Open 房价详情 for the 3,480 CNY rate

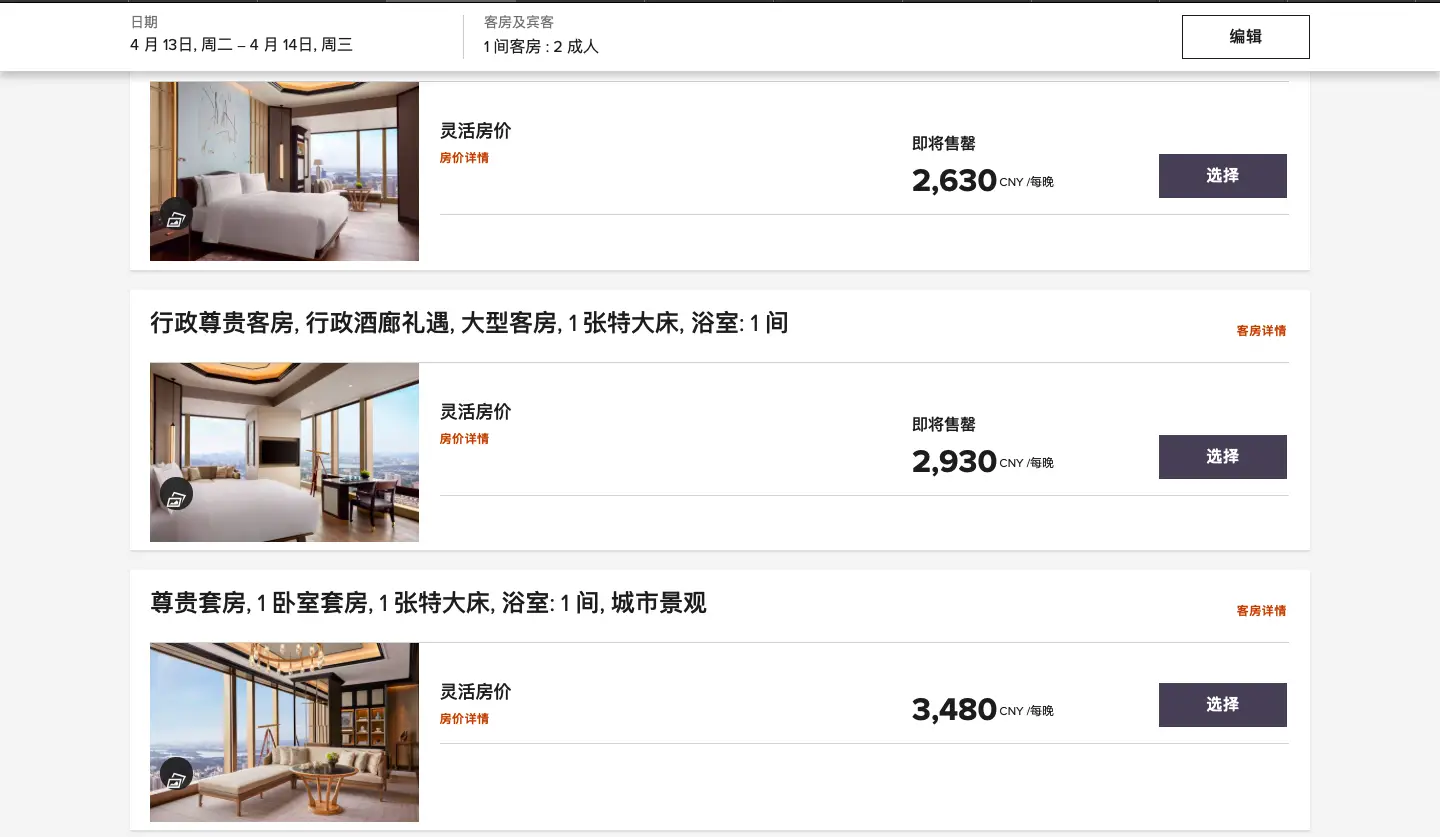464,718
